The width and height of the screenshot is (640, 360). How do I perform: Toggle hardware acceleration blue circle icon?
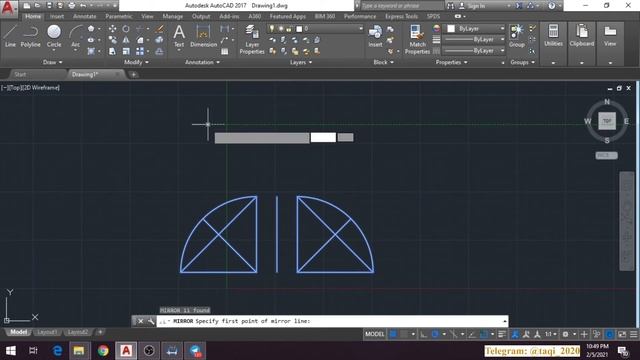click(x=609, y=334)
